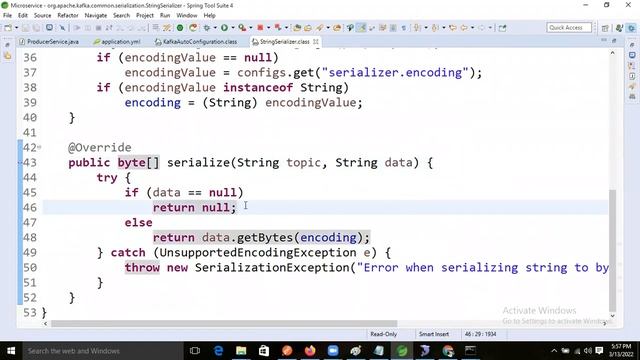Click the word 'serialize' on line 43
The width and height of the screenshot is (640, 360).
pos(198,162)
